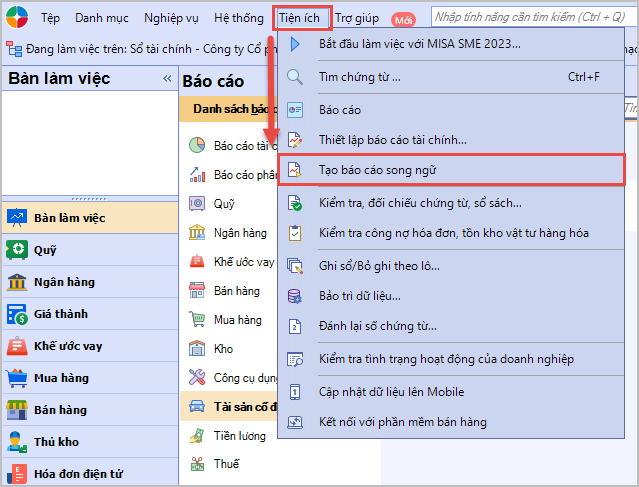Click the Ngân hàng bank icon in sidebar
Screen dimensions: 639x487
17,282
